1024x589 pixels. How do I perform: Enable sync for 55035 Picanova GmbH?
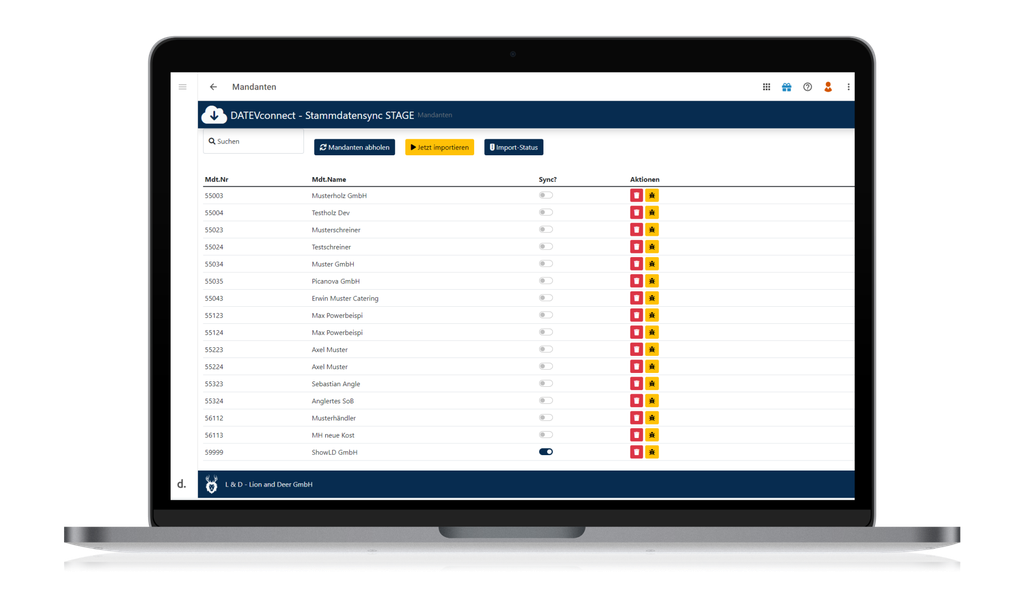546,281
